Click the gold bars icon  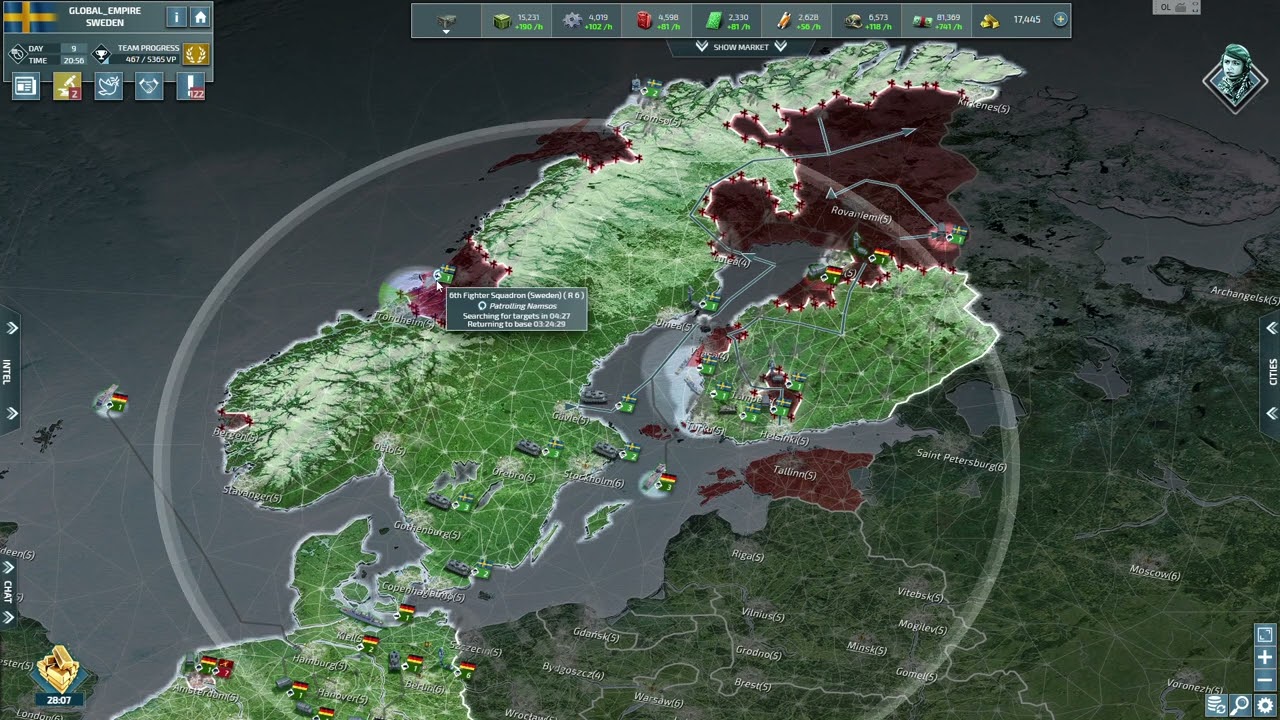click(x=990, y=20)
